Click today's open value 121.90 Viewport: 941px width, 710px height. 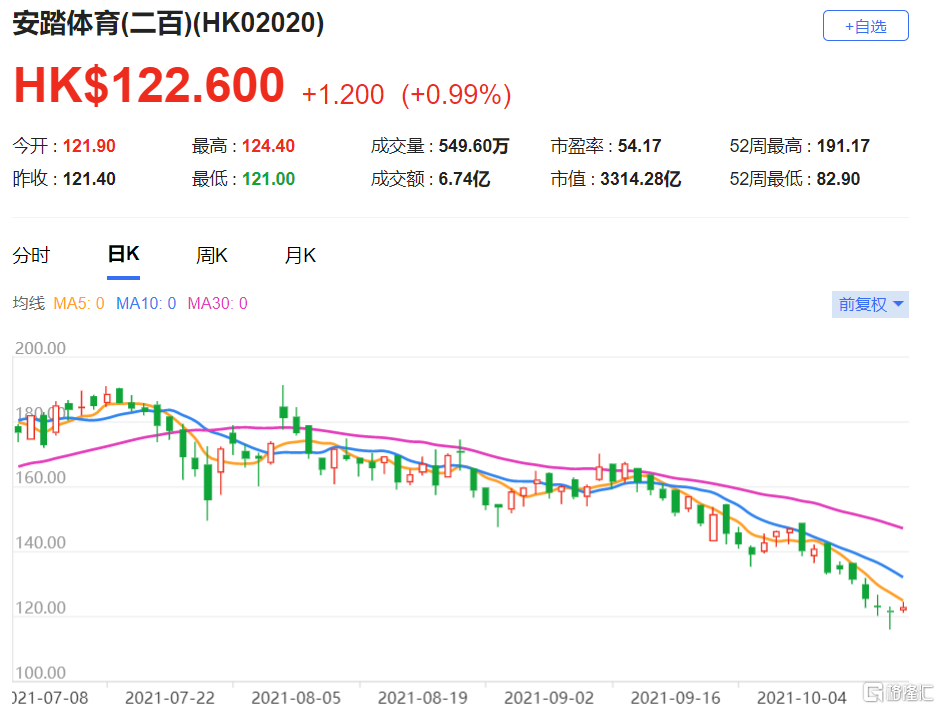pyautogui.click(x=89, y=146)
